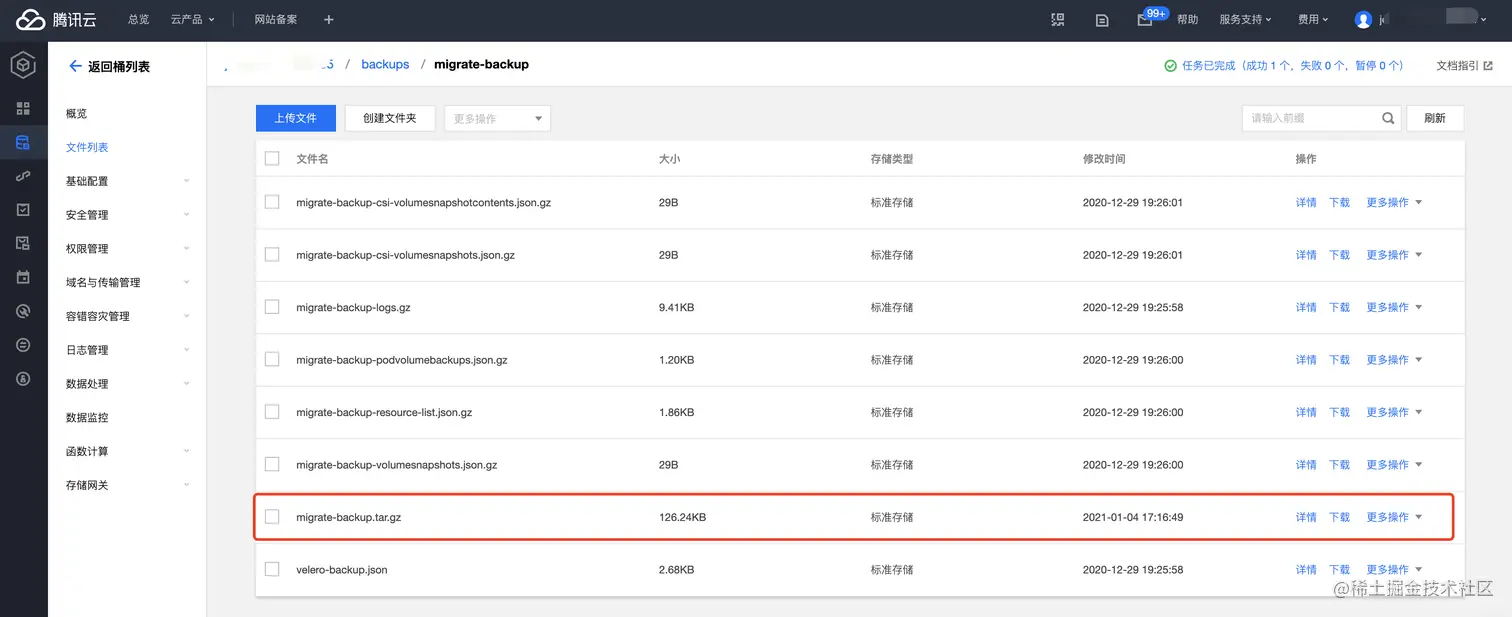Open the save-disk icon in left rail
1512x617 pixels.
click(23, 244)
